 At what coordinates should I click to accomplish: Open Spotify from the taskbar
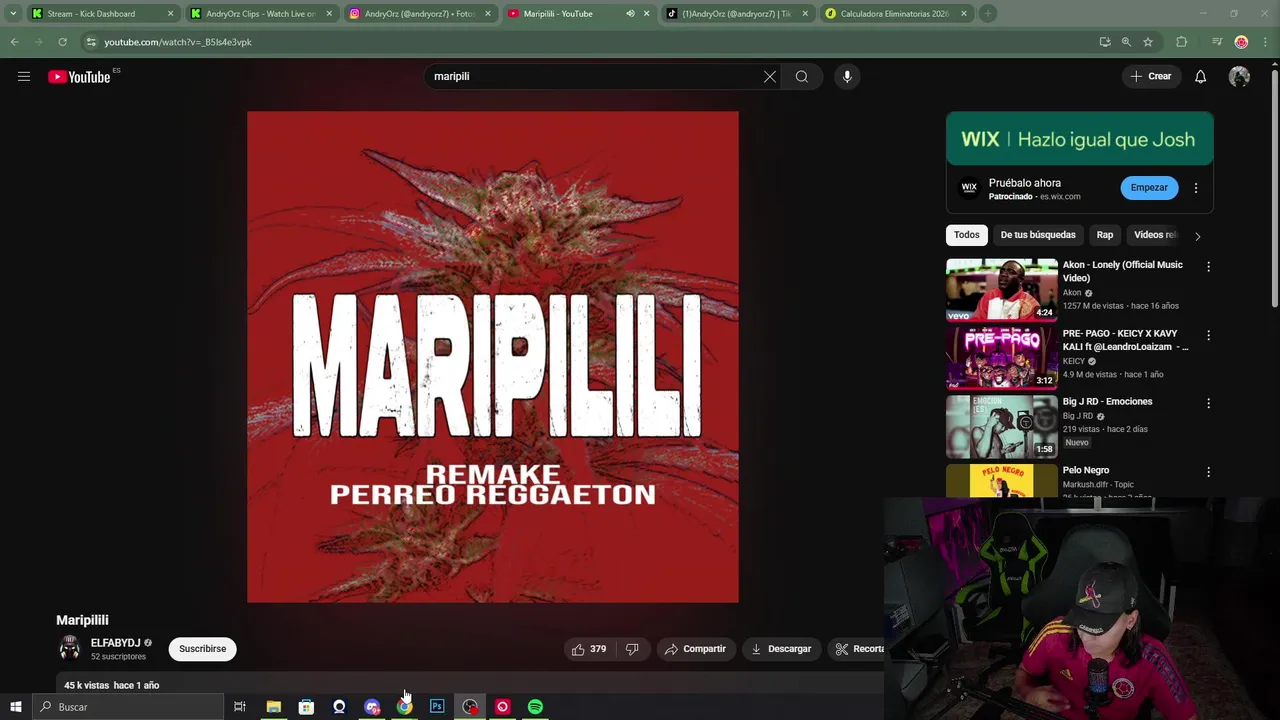535,707
